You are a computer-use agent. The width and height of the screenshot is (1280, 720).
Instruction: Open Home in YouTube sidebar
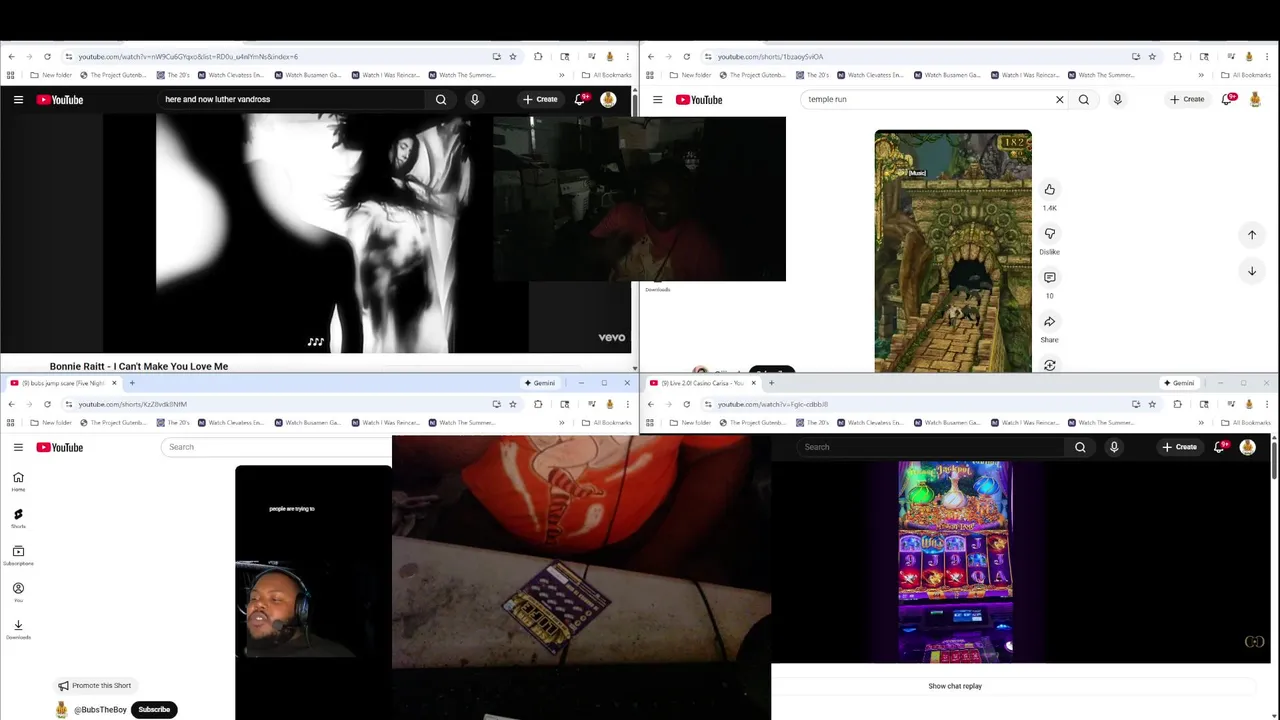(18, 481)
